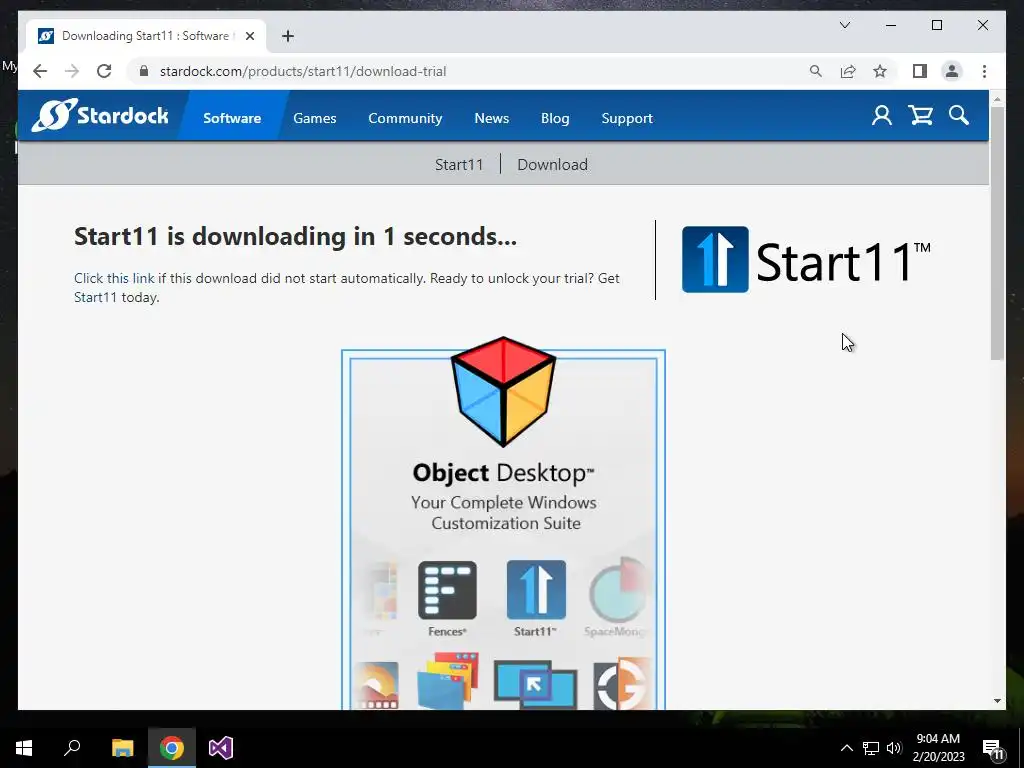Open the Community menu

[405, 118]
